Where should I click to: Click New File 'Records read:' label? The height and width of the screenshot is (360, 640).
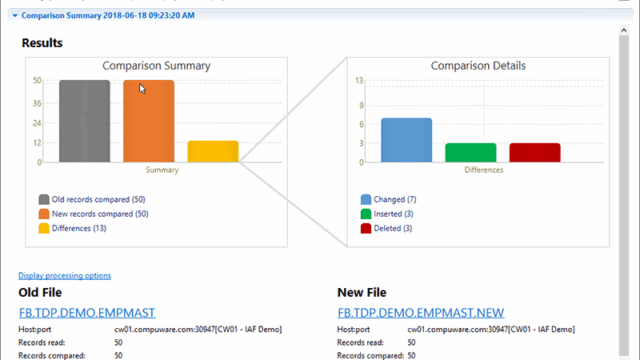pyautogui.click(x=360, y=342)
